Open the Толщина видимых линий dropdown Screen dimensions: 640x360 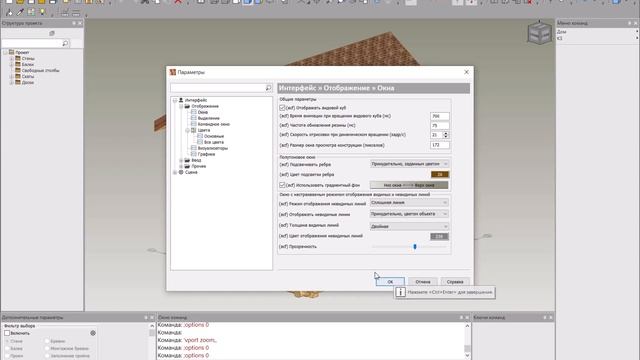pos(409,226)
